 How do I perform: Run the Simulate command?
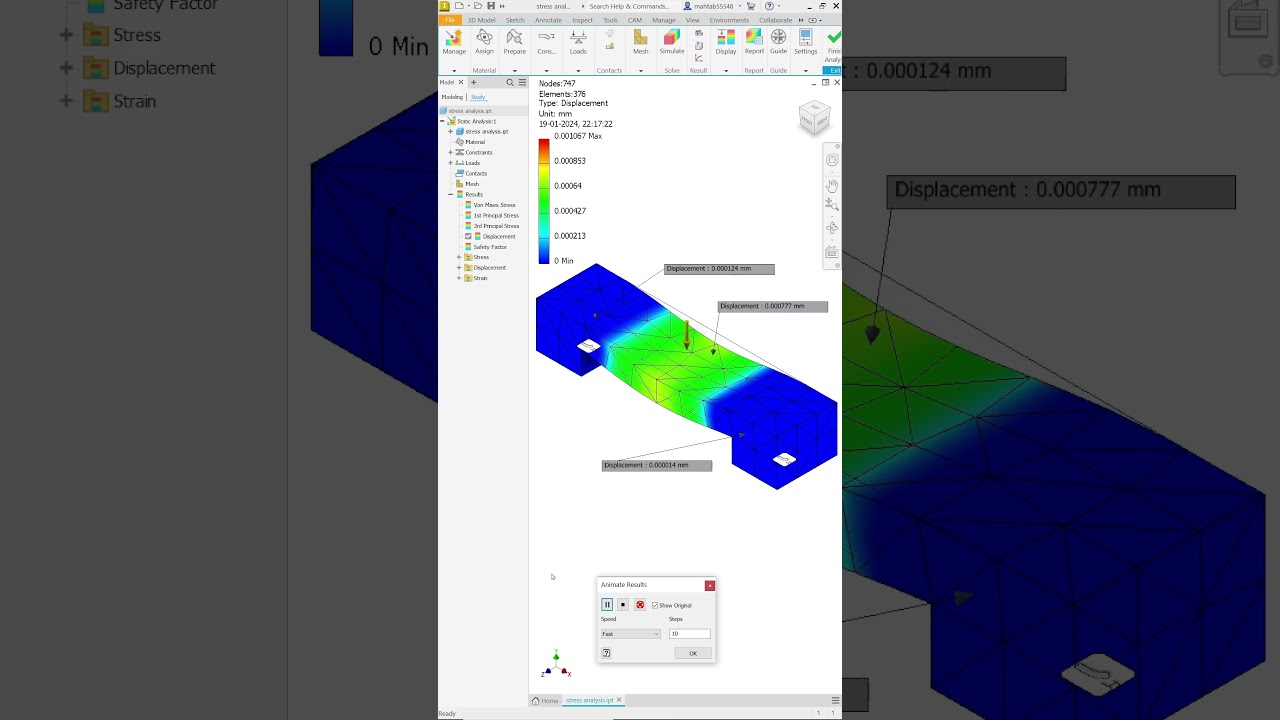pyautogui.click(x=672, y=41)
